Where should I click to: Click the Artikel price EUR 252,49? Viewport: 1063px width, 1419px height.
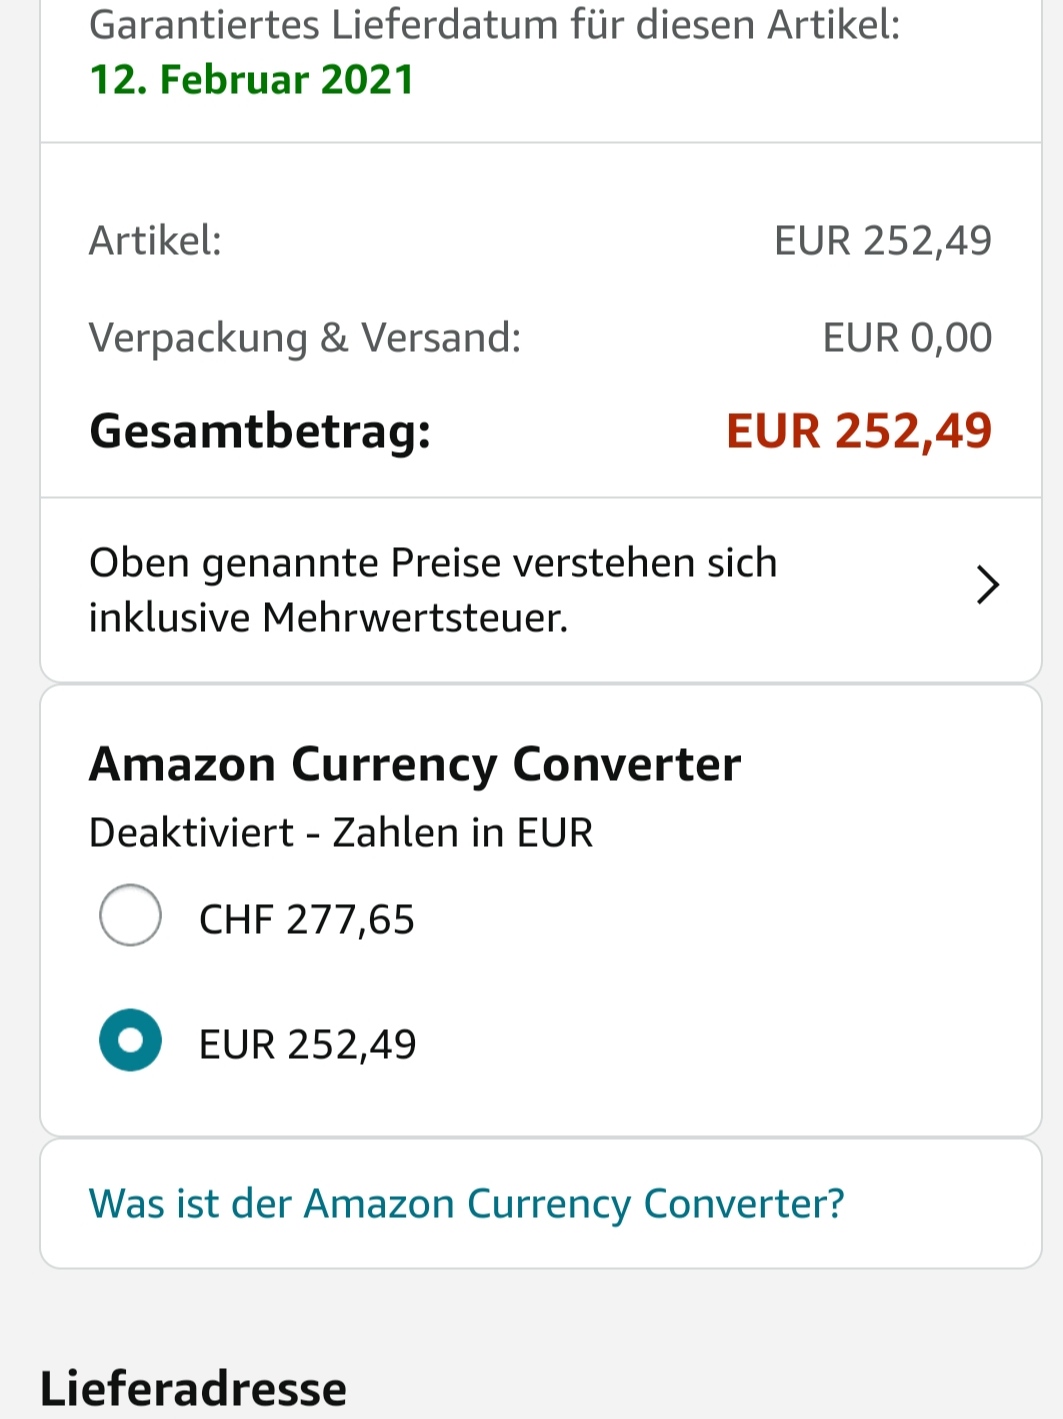[x=882, y=241]
